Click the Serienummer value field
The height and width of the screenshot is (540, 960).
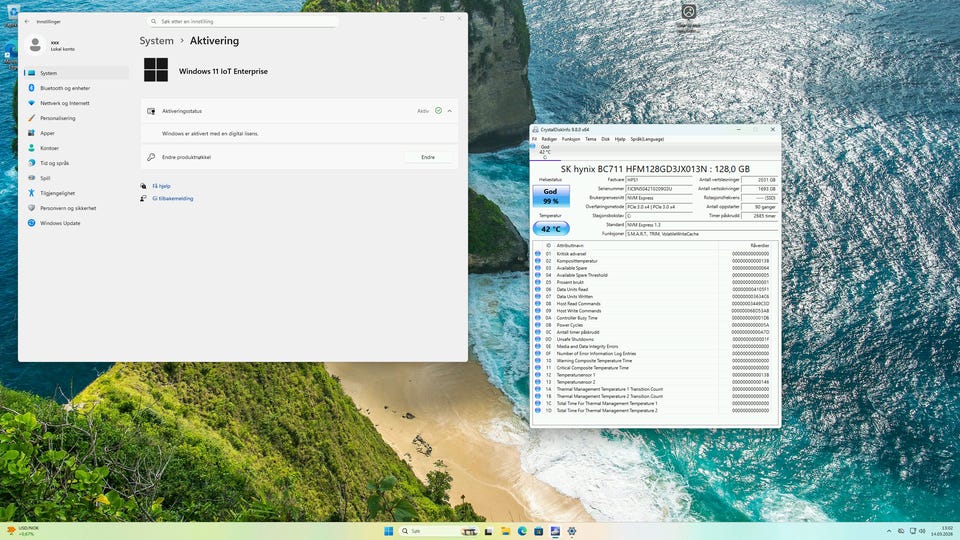659,189
